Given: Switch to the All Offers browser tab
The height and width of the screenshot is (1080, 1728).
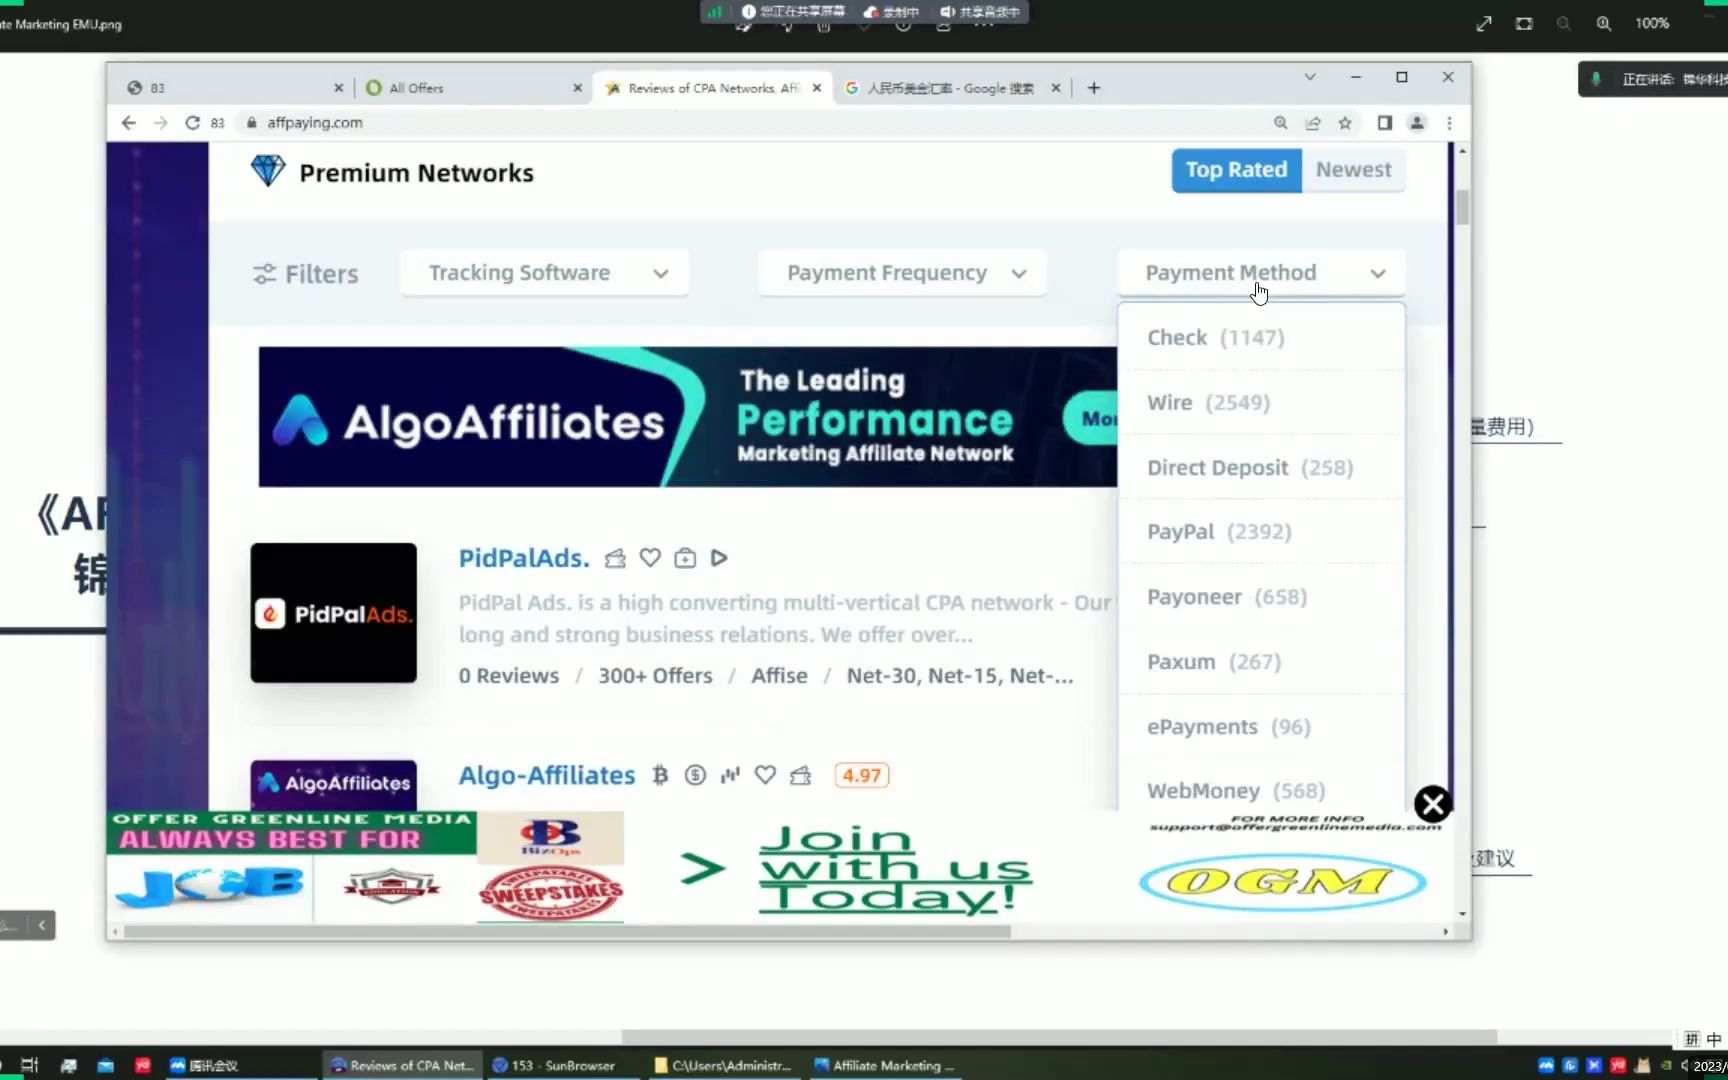Looking at the screenshot, I should [473, 88].
